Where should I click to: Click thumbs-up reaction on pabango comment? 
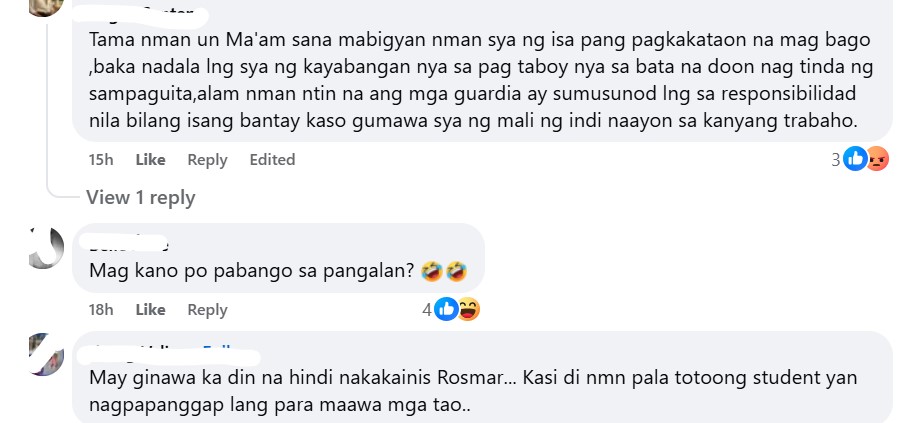pos(446,309)
